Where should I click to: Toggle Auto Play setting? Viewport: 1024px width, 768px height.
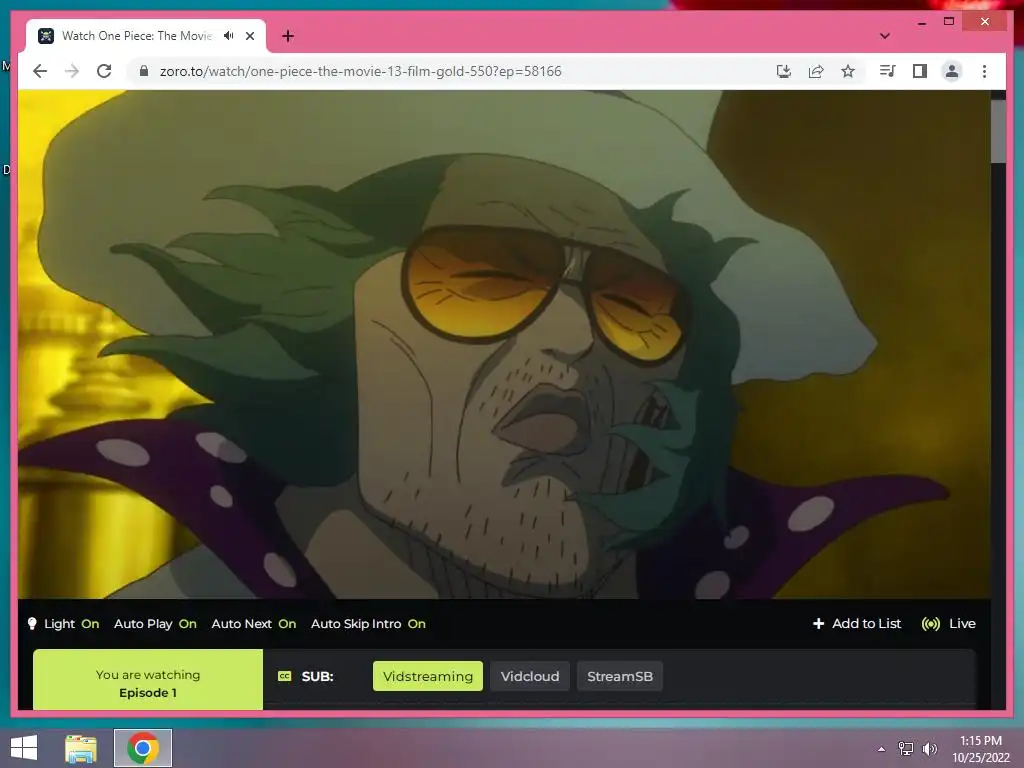pos(155,624)
